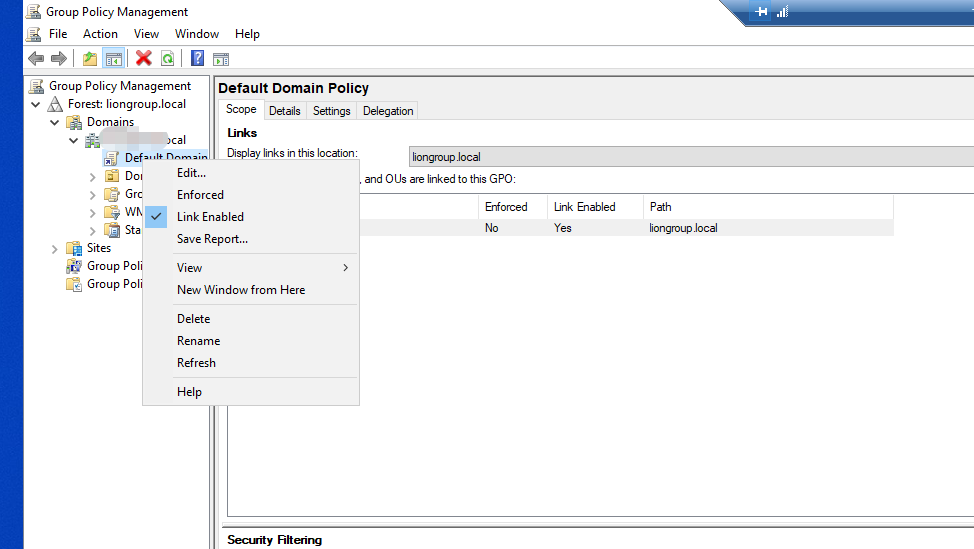The image size is (974, 549).
Task: Click the Link Enabled column header
Action: [x=595, y=207]
